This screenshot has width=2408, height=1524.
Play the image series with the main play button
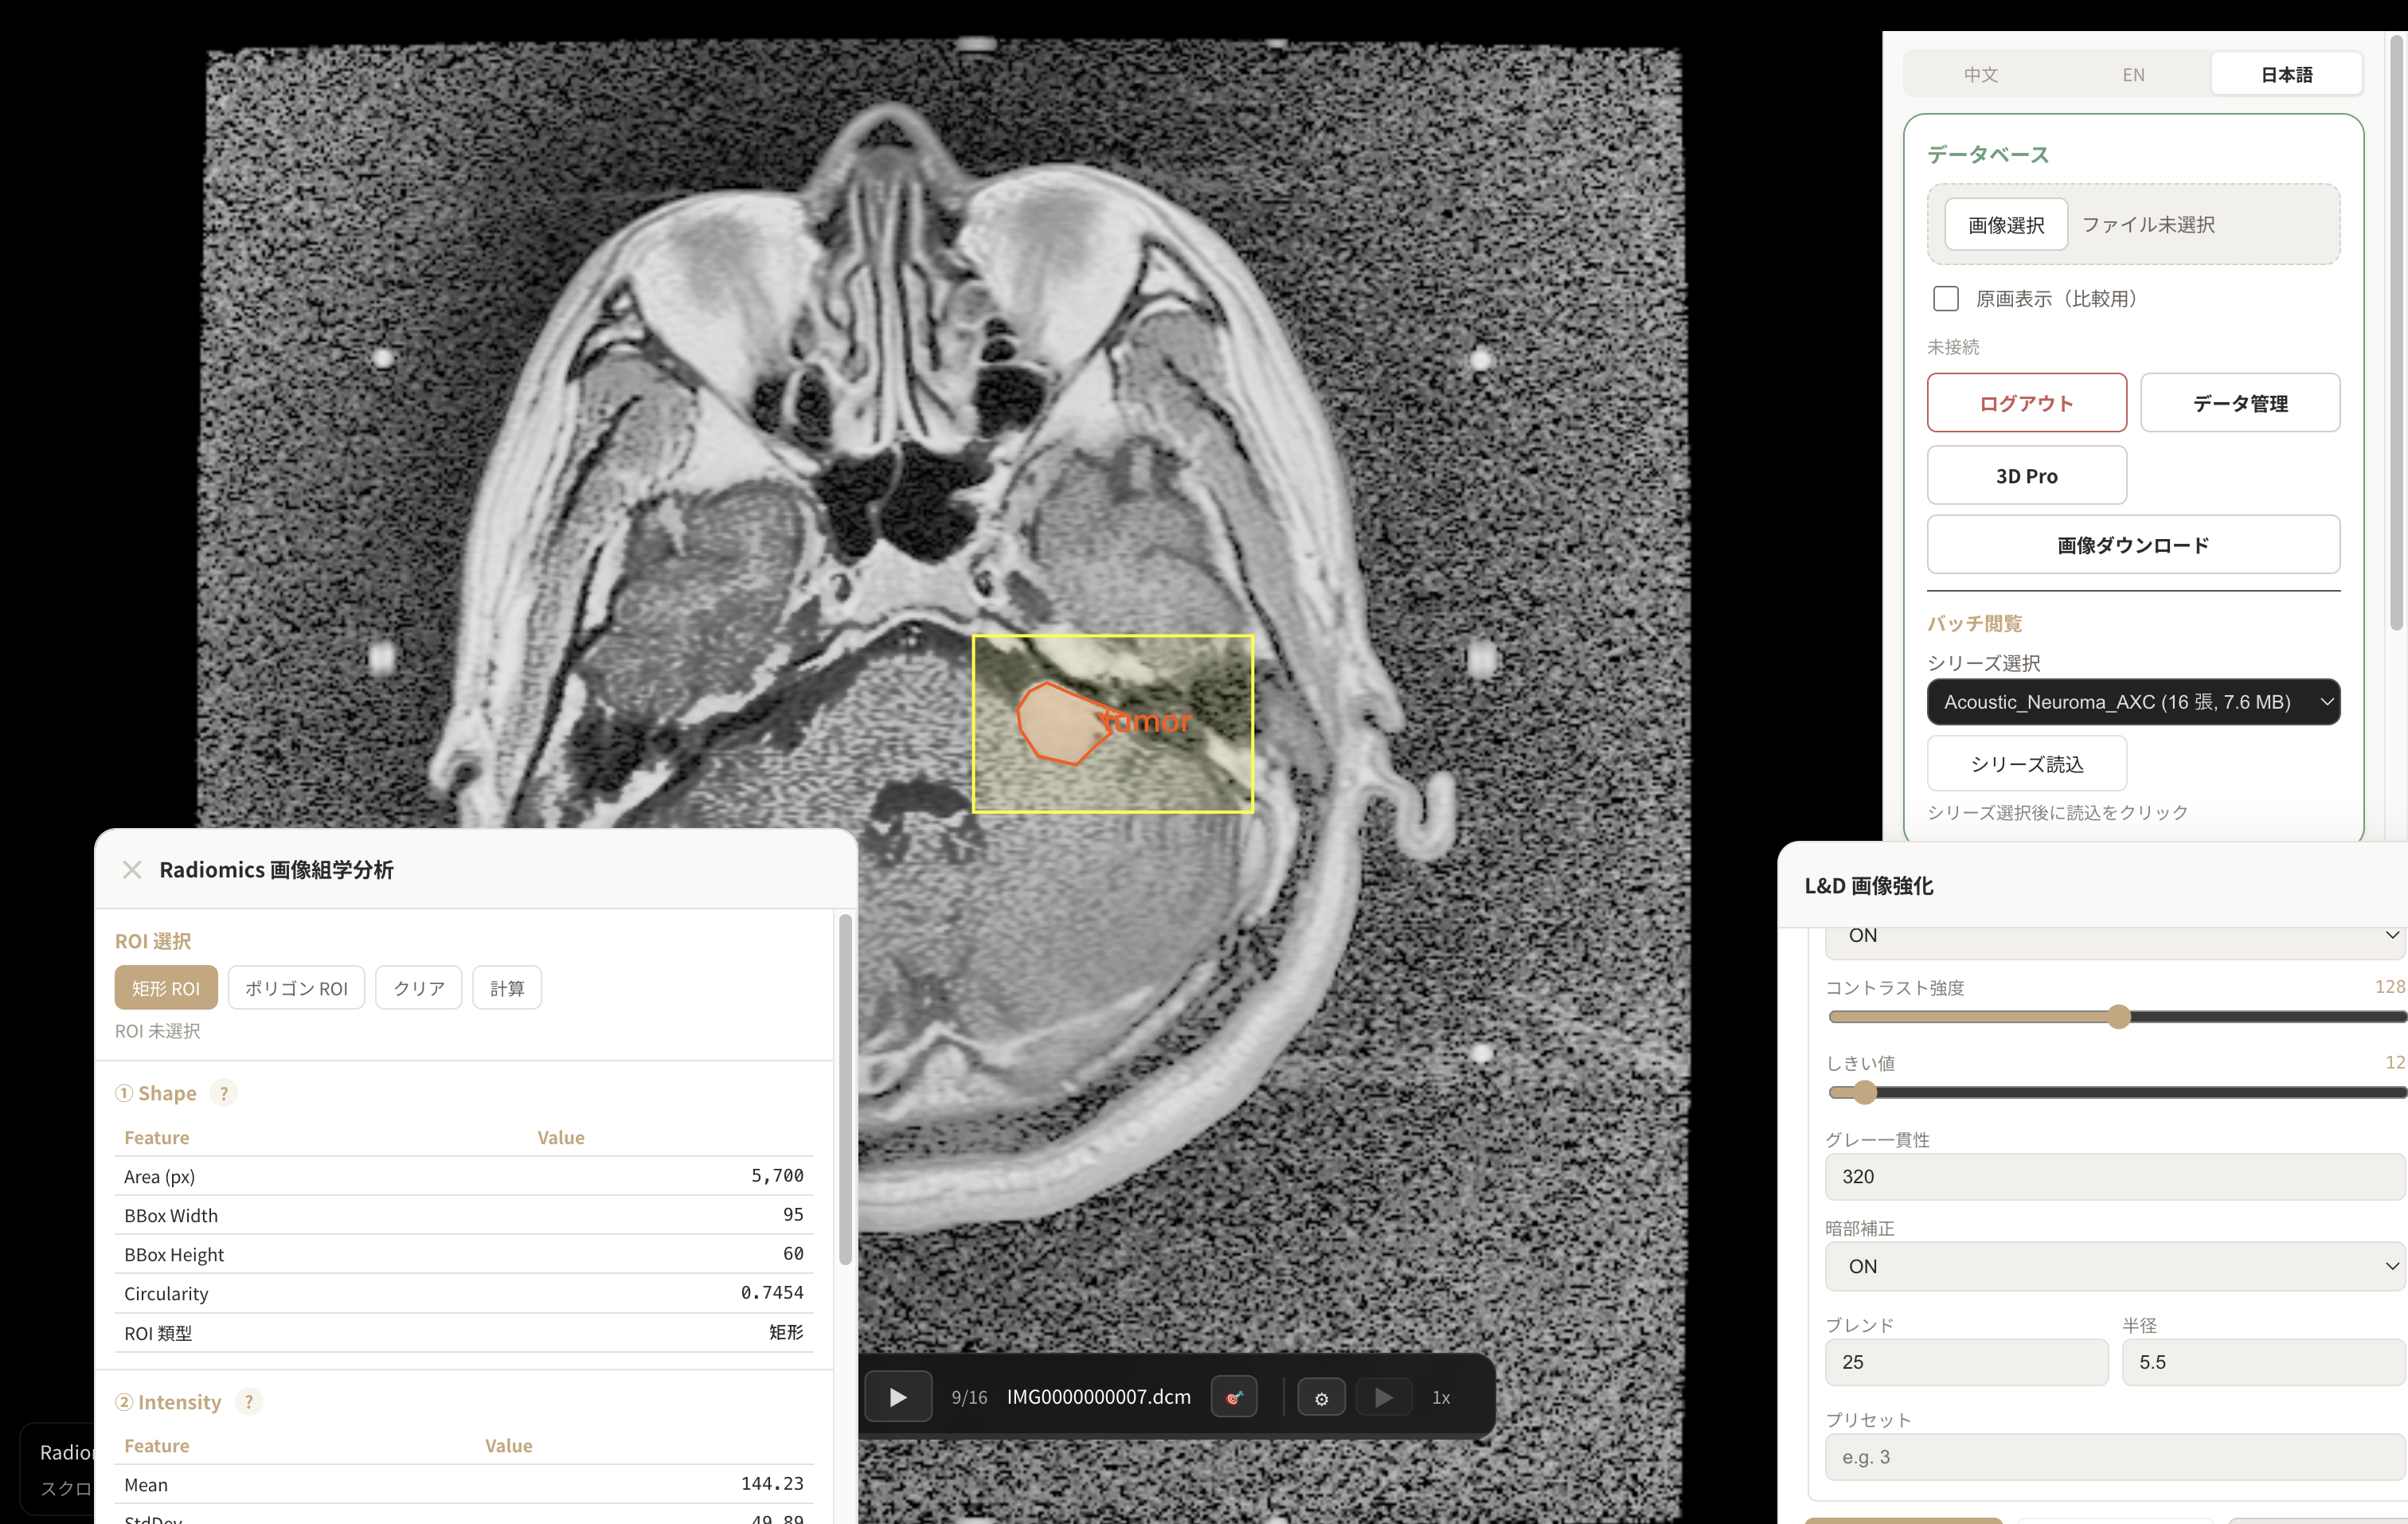tap(897, 1397)
